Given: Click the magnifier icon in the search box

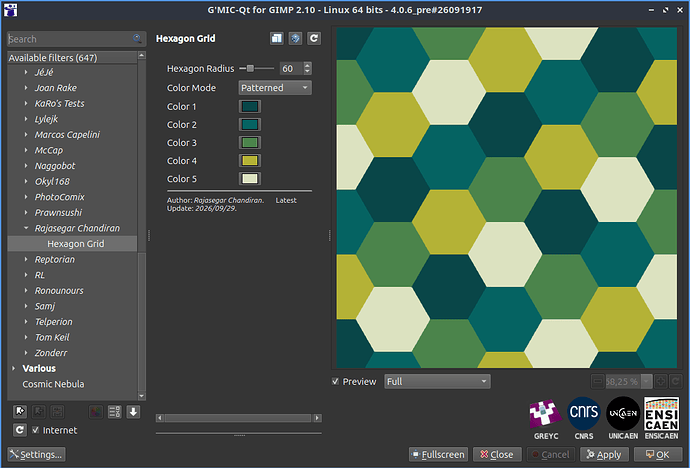Looking at the screenshot, I should click(x=137, y=39).
